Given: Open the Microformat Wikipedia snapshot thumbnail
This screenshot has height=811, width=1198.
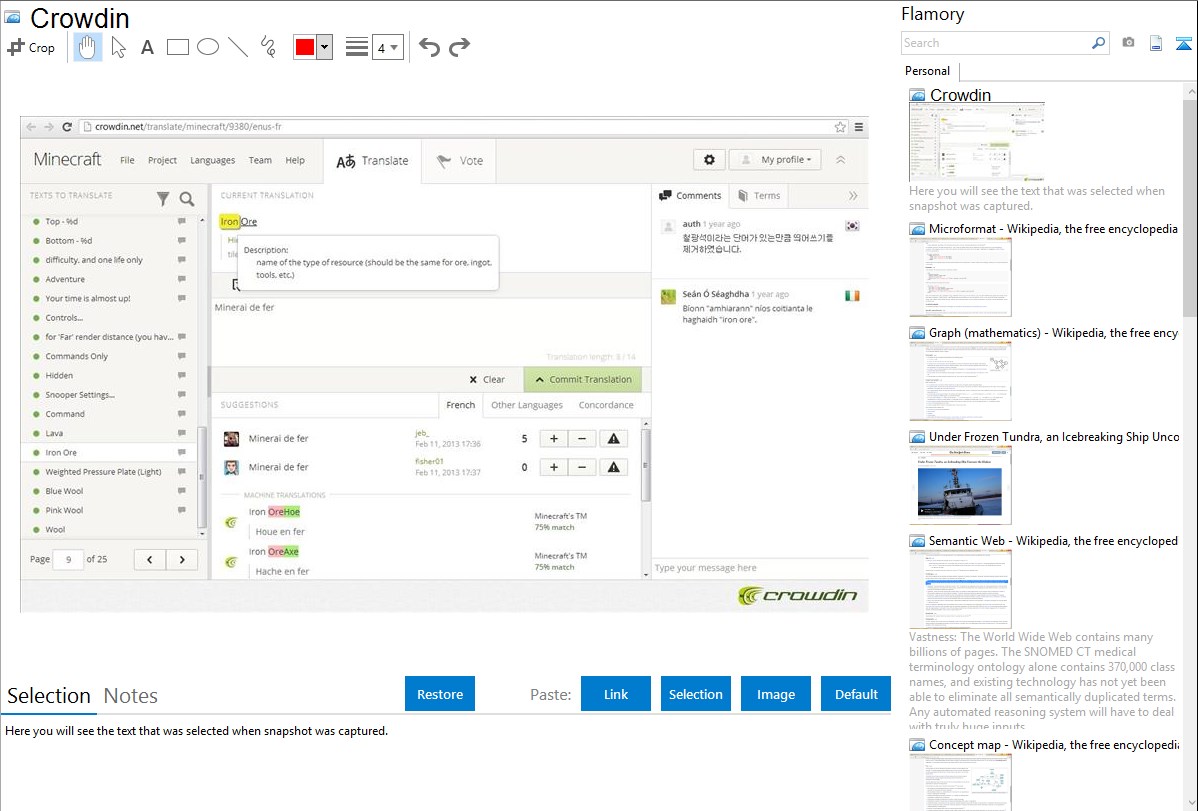Looking at the screenshot, I should pos(960,277).
